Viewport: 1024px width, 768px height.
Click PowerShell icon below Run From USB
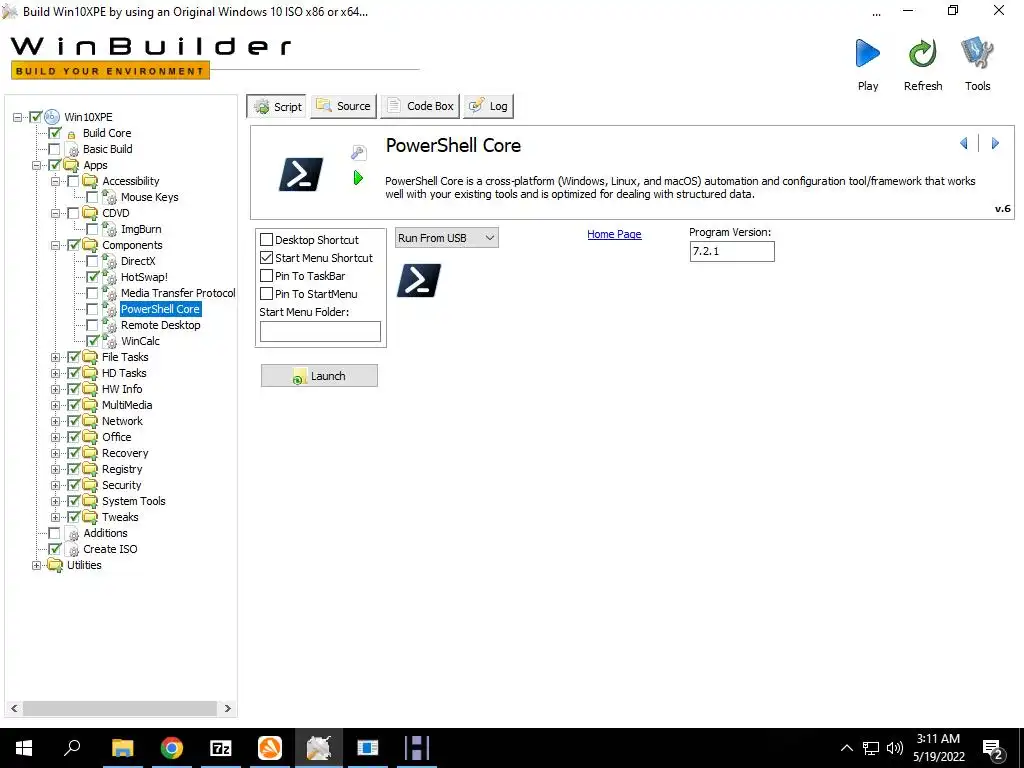419,280
